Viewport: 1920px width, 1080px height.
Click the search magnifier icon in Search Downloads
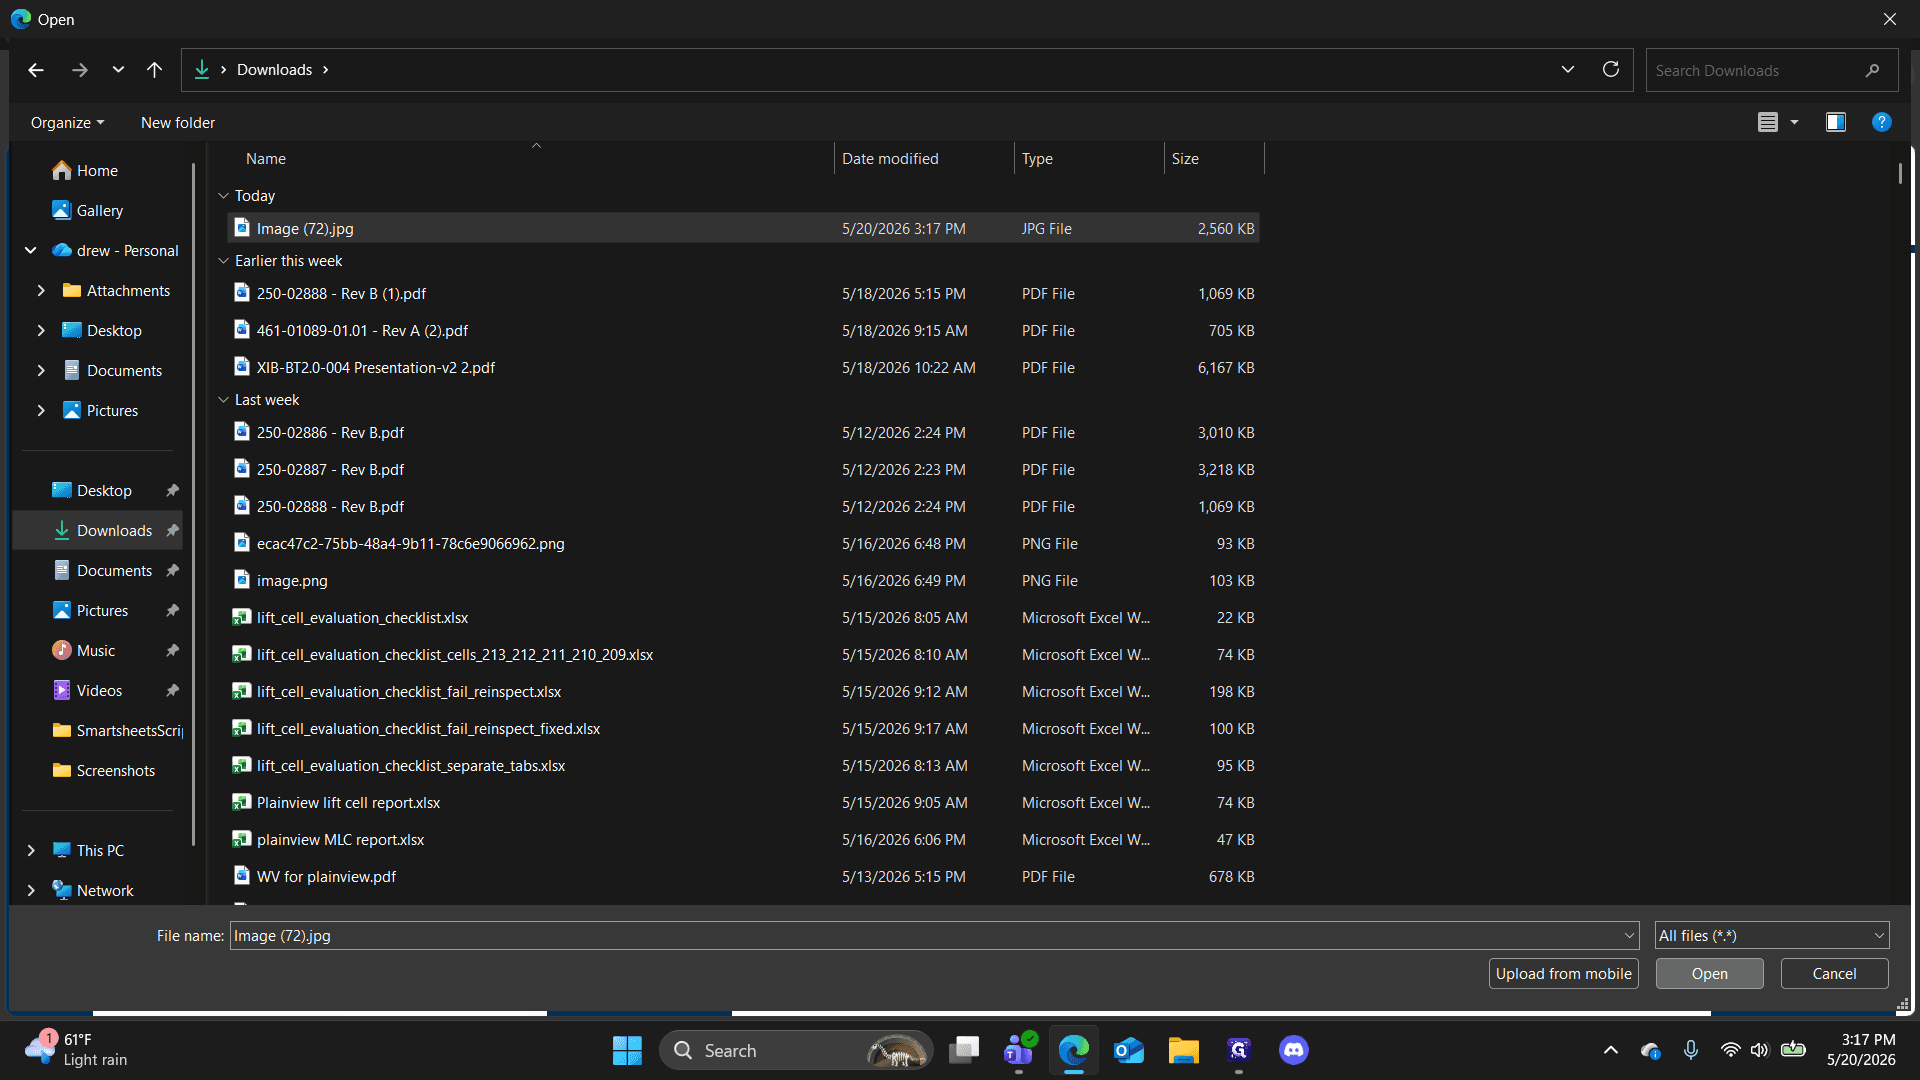tap(1872, 71)
